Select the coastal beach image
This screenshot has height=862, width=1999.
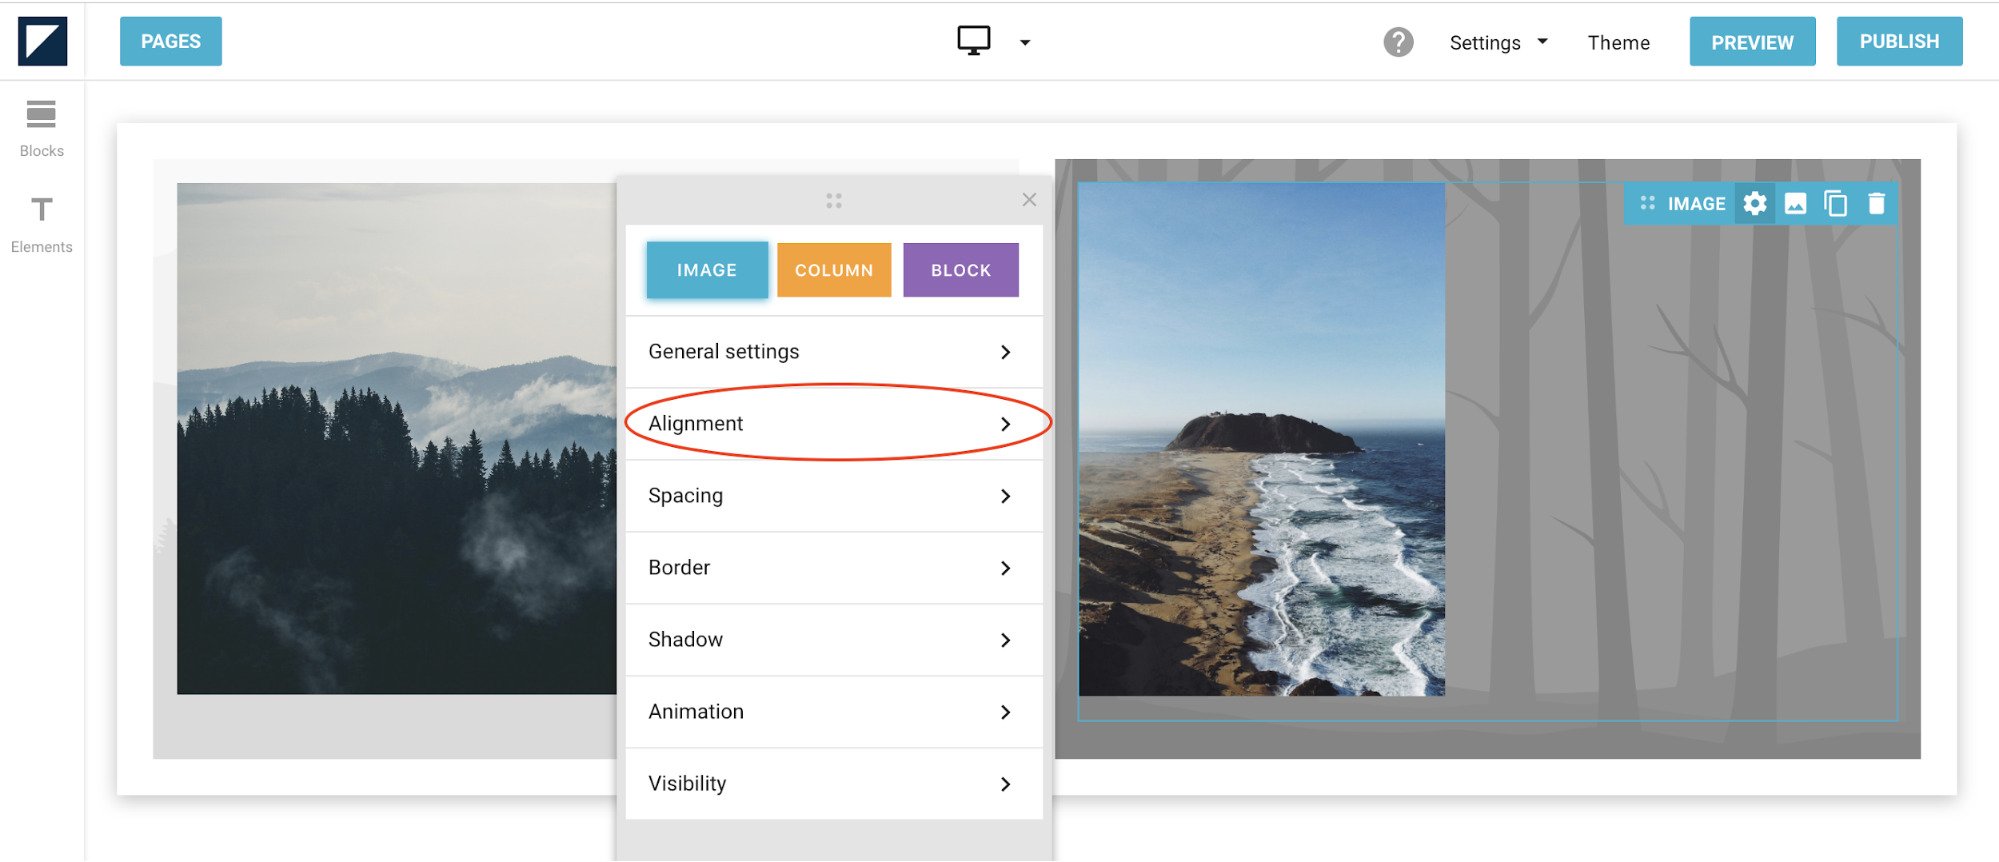click(x=1261, y=440)
